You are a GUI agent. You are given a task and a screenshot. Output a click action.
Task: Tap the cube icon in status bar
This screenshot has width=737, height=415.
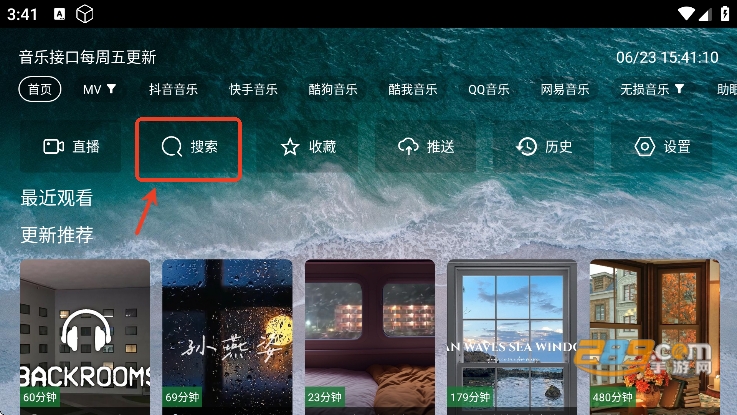(x=85, y=14)
